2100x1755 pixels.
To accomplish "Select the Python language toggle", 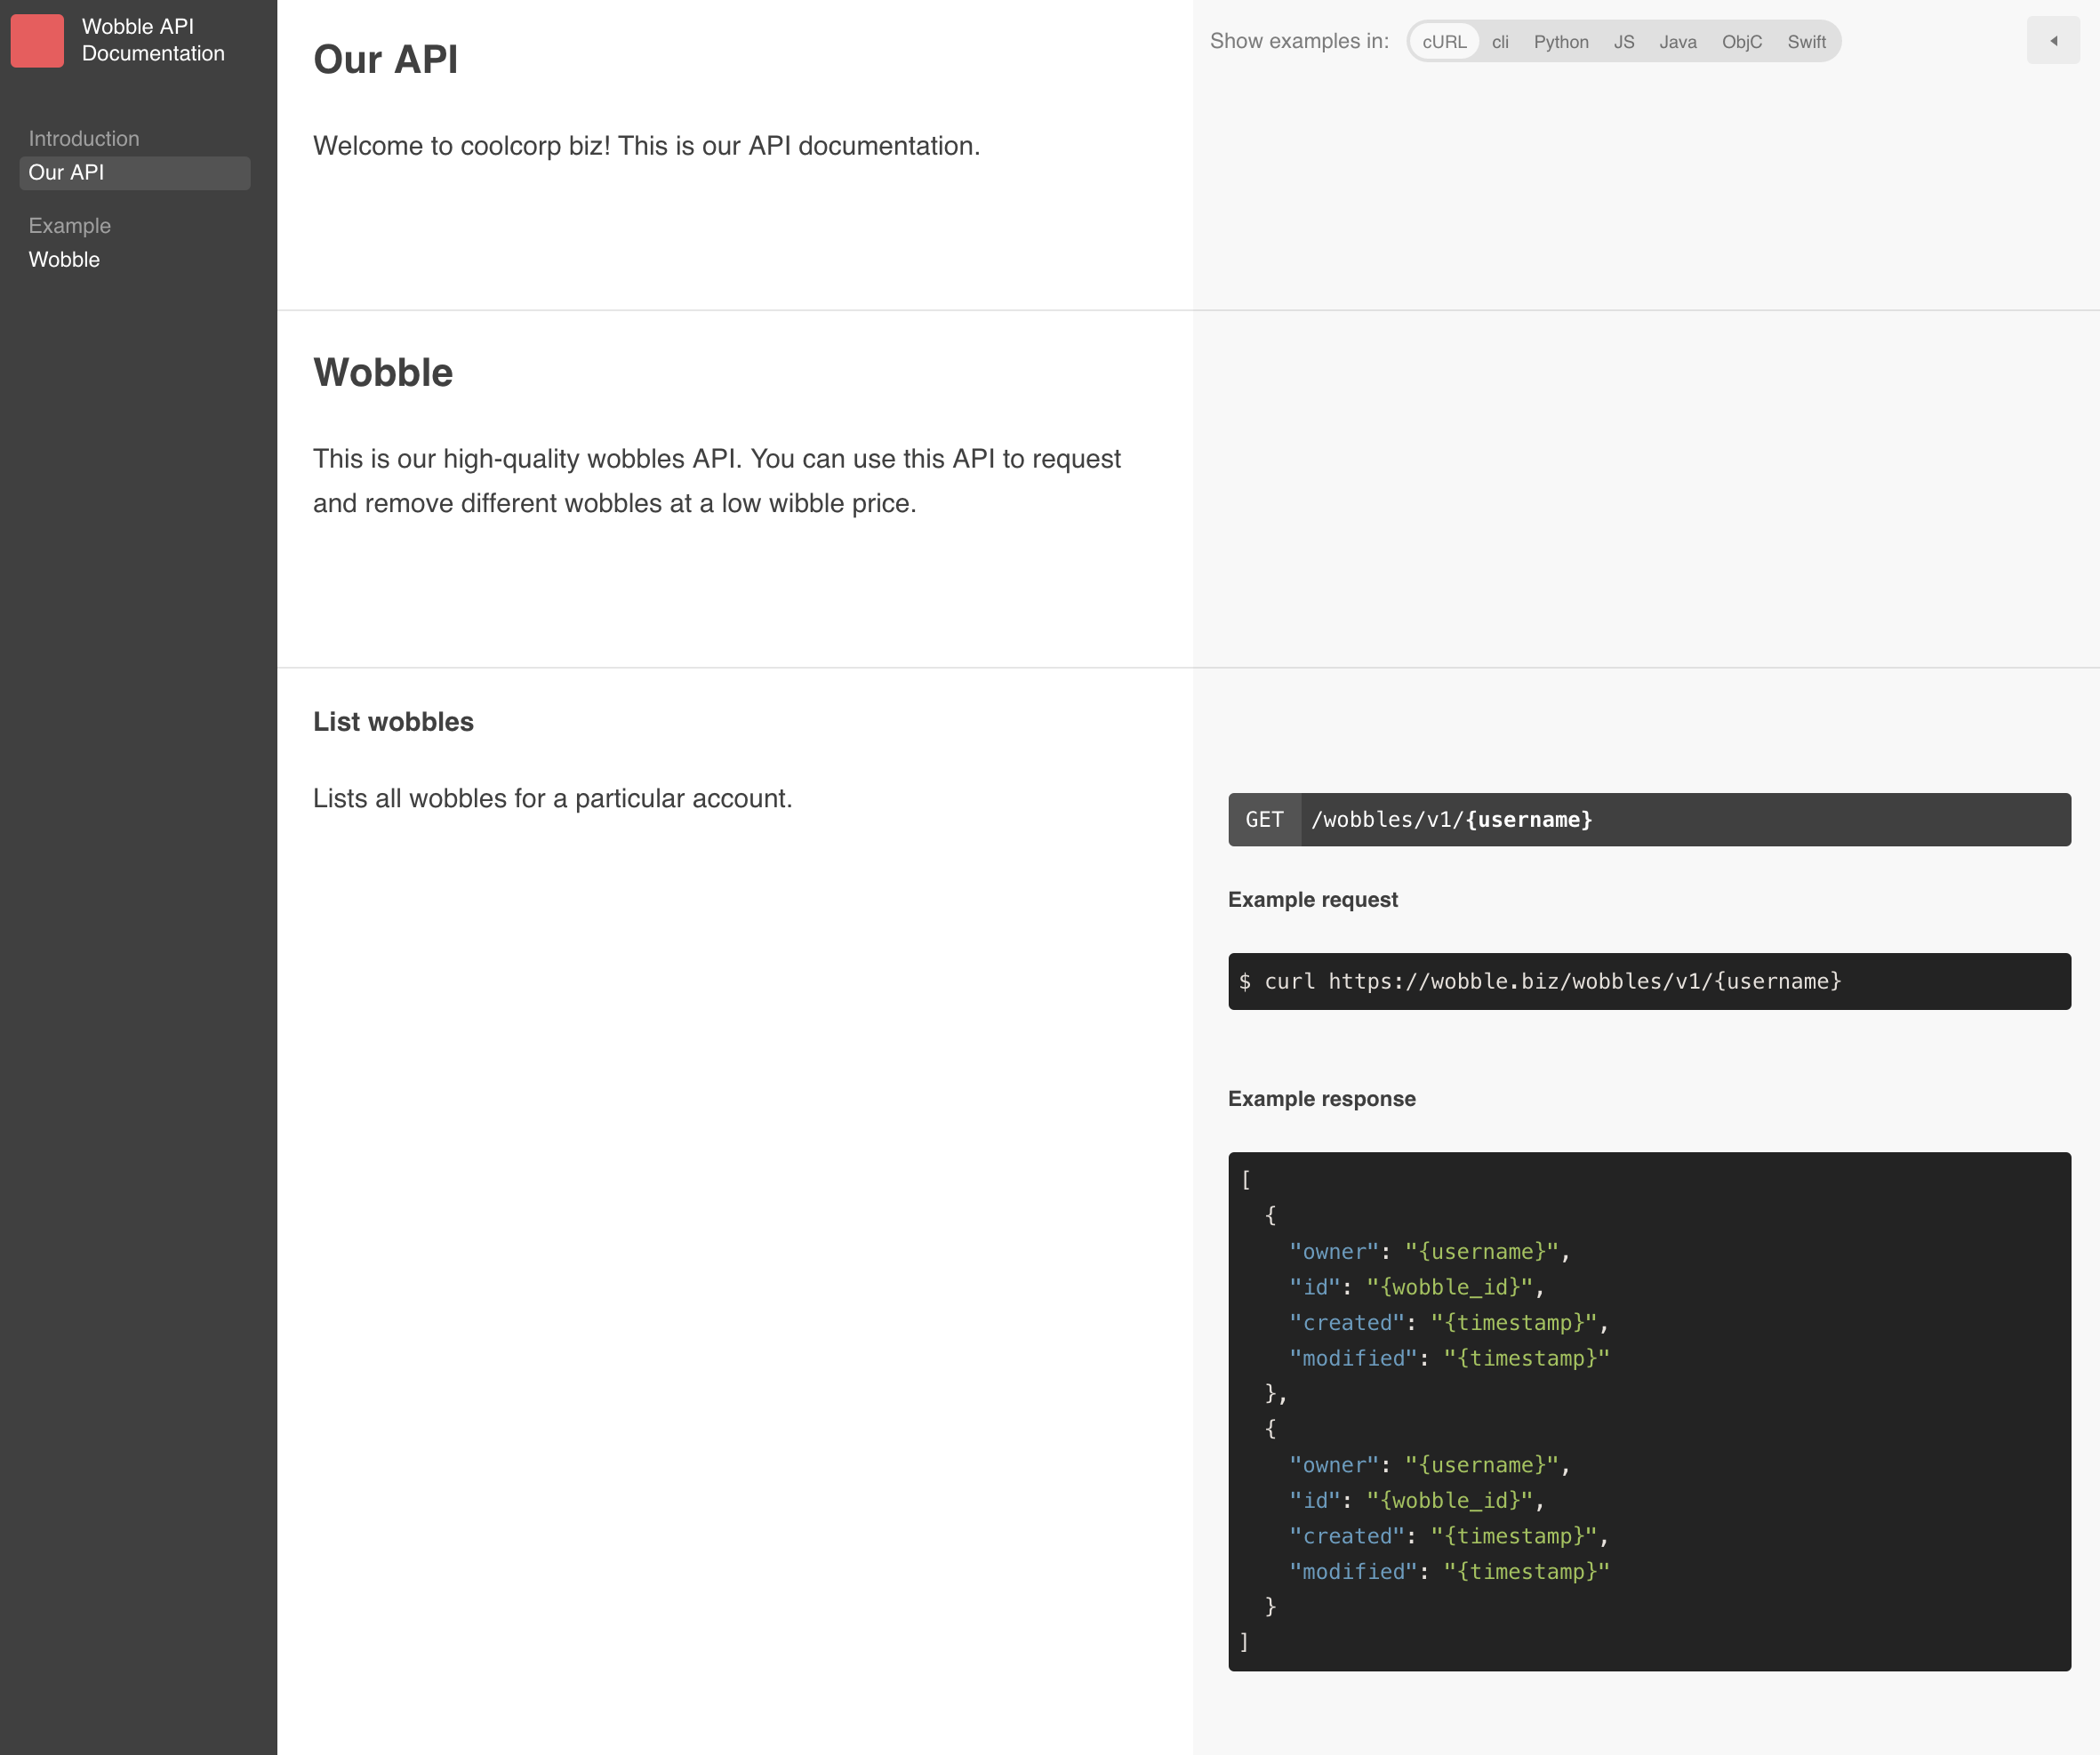I will [1558, 40].
